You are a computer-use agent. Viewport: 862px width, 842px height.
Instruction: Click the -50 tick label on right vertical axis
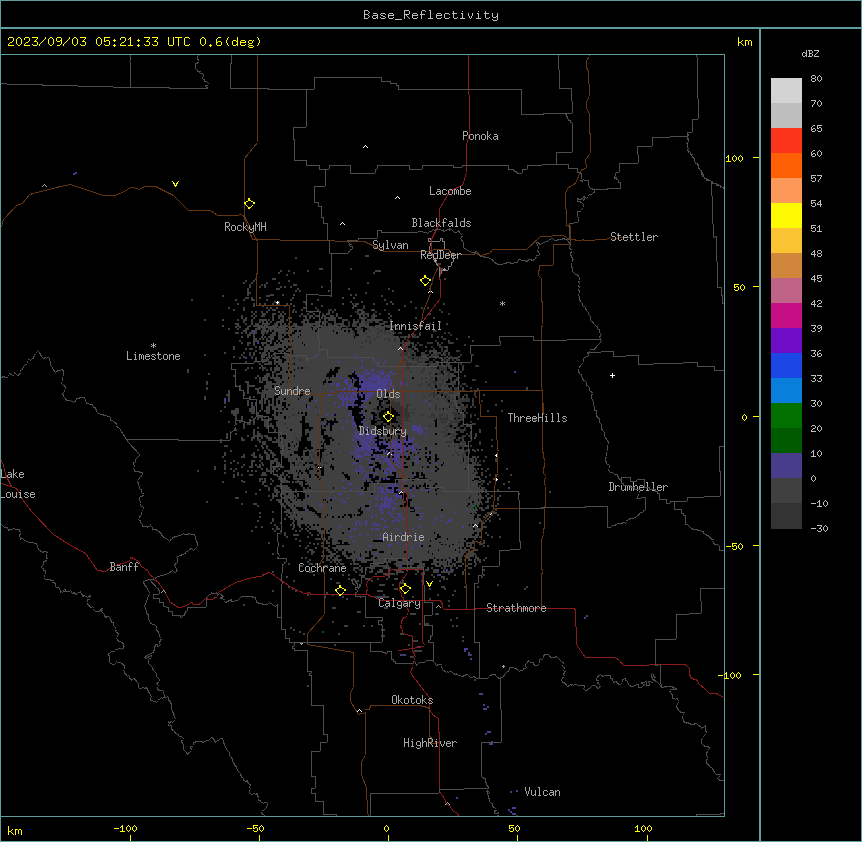(x=734, y=546)
